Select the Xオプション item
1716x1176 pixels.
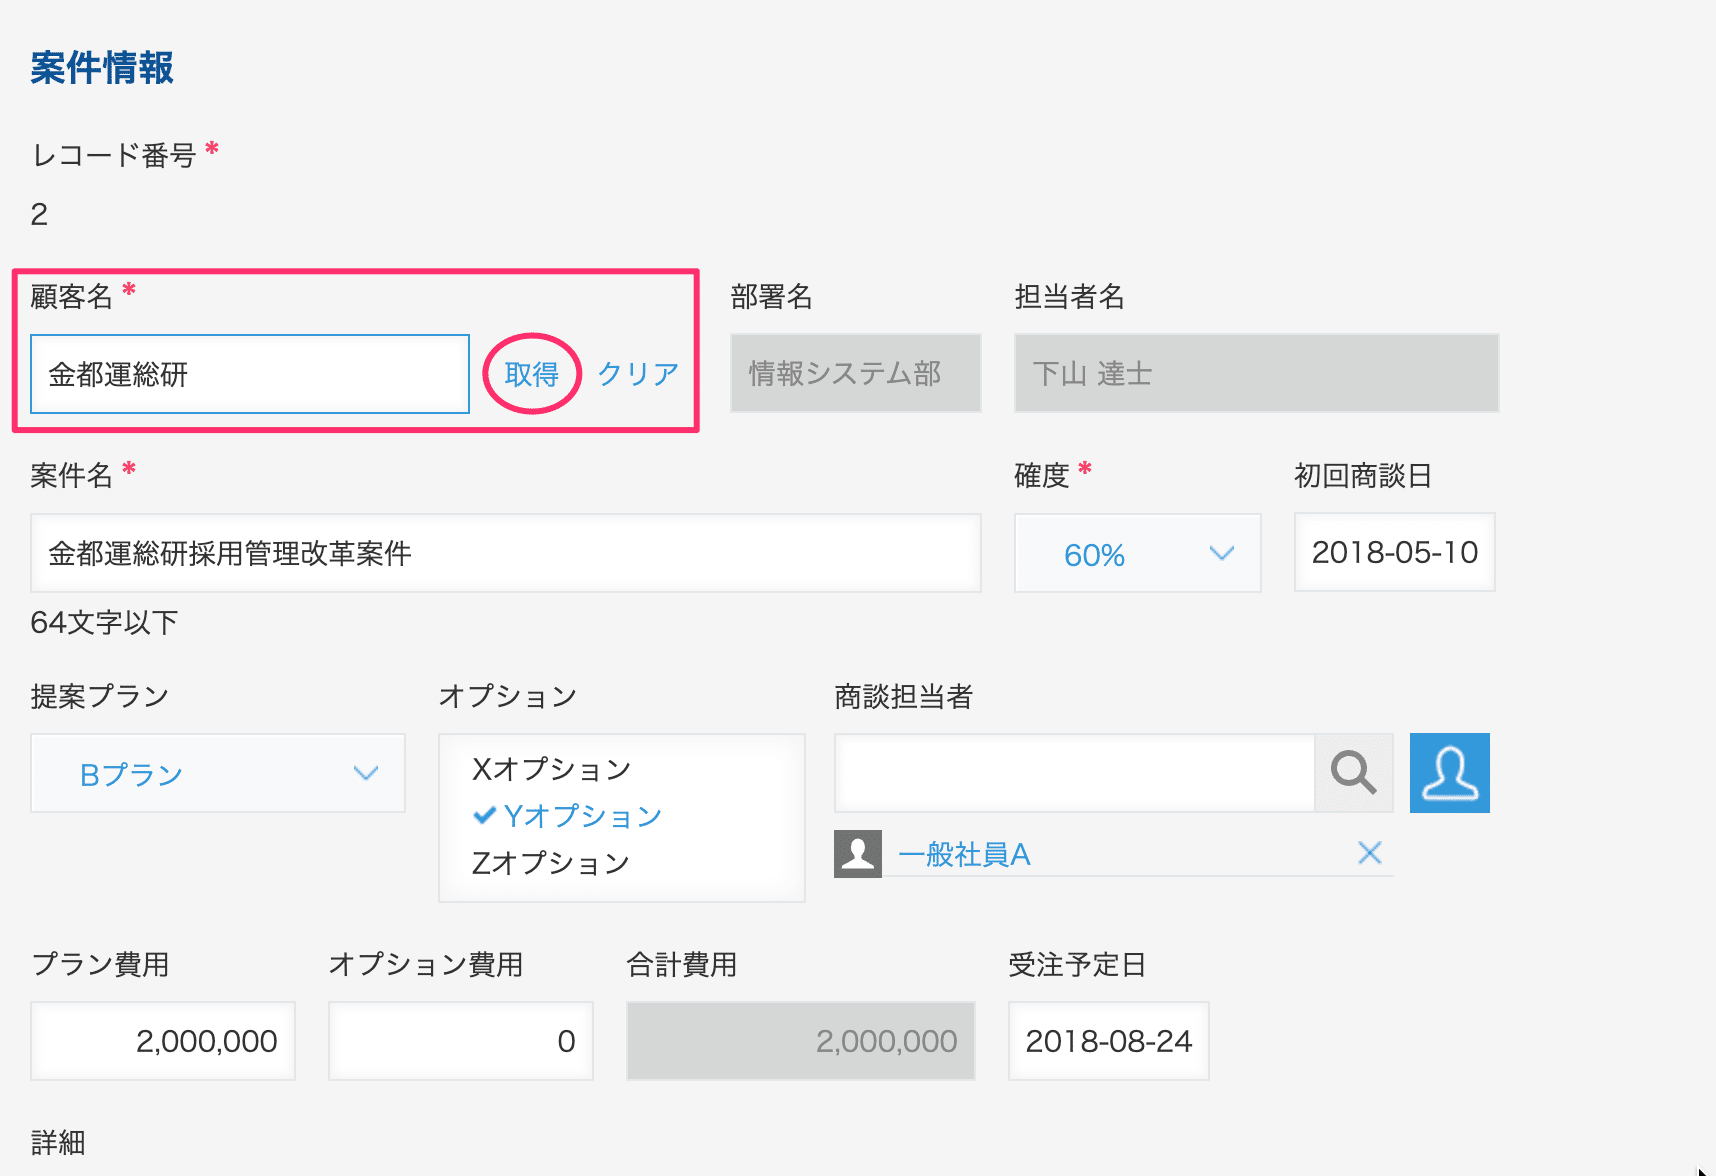551,769
